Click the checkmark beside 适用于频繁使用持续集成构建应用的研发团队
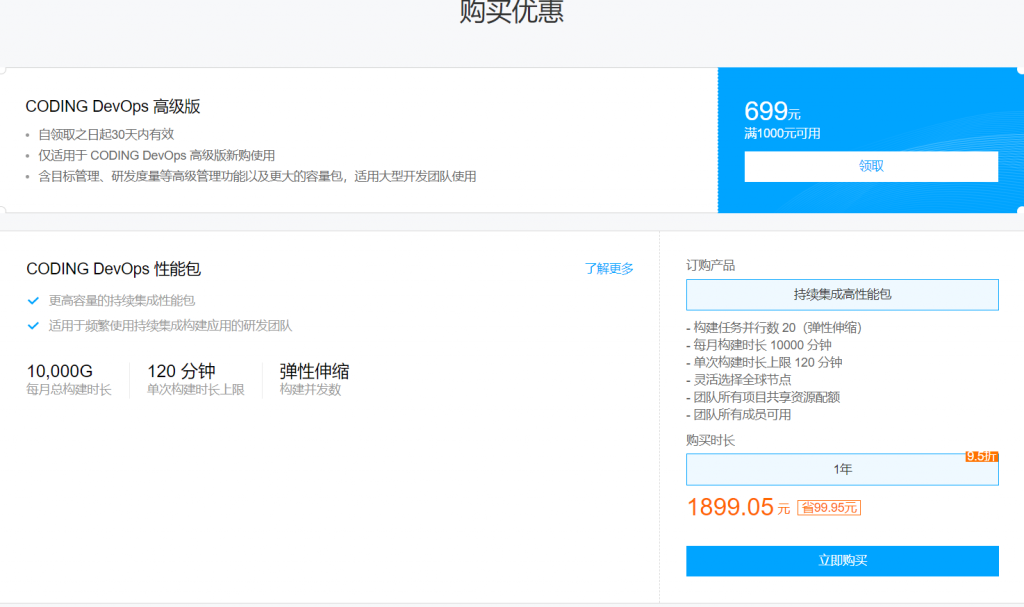 [x=33, y=325]
